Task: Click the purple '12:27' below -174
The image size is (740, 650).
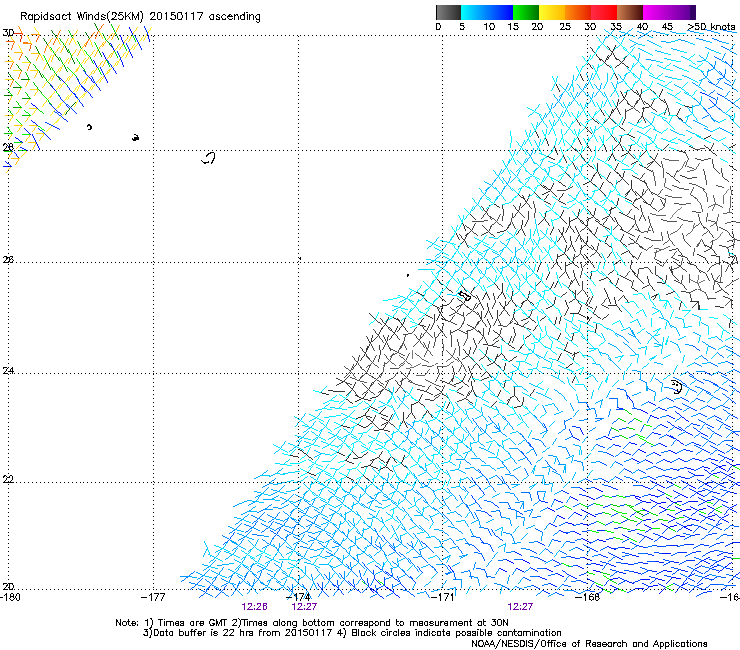Action: point(304,607)
